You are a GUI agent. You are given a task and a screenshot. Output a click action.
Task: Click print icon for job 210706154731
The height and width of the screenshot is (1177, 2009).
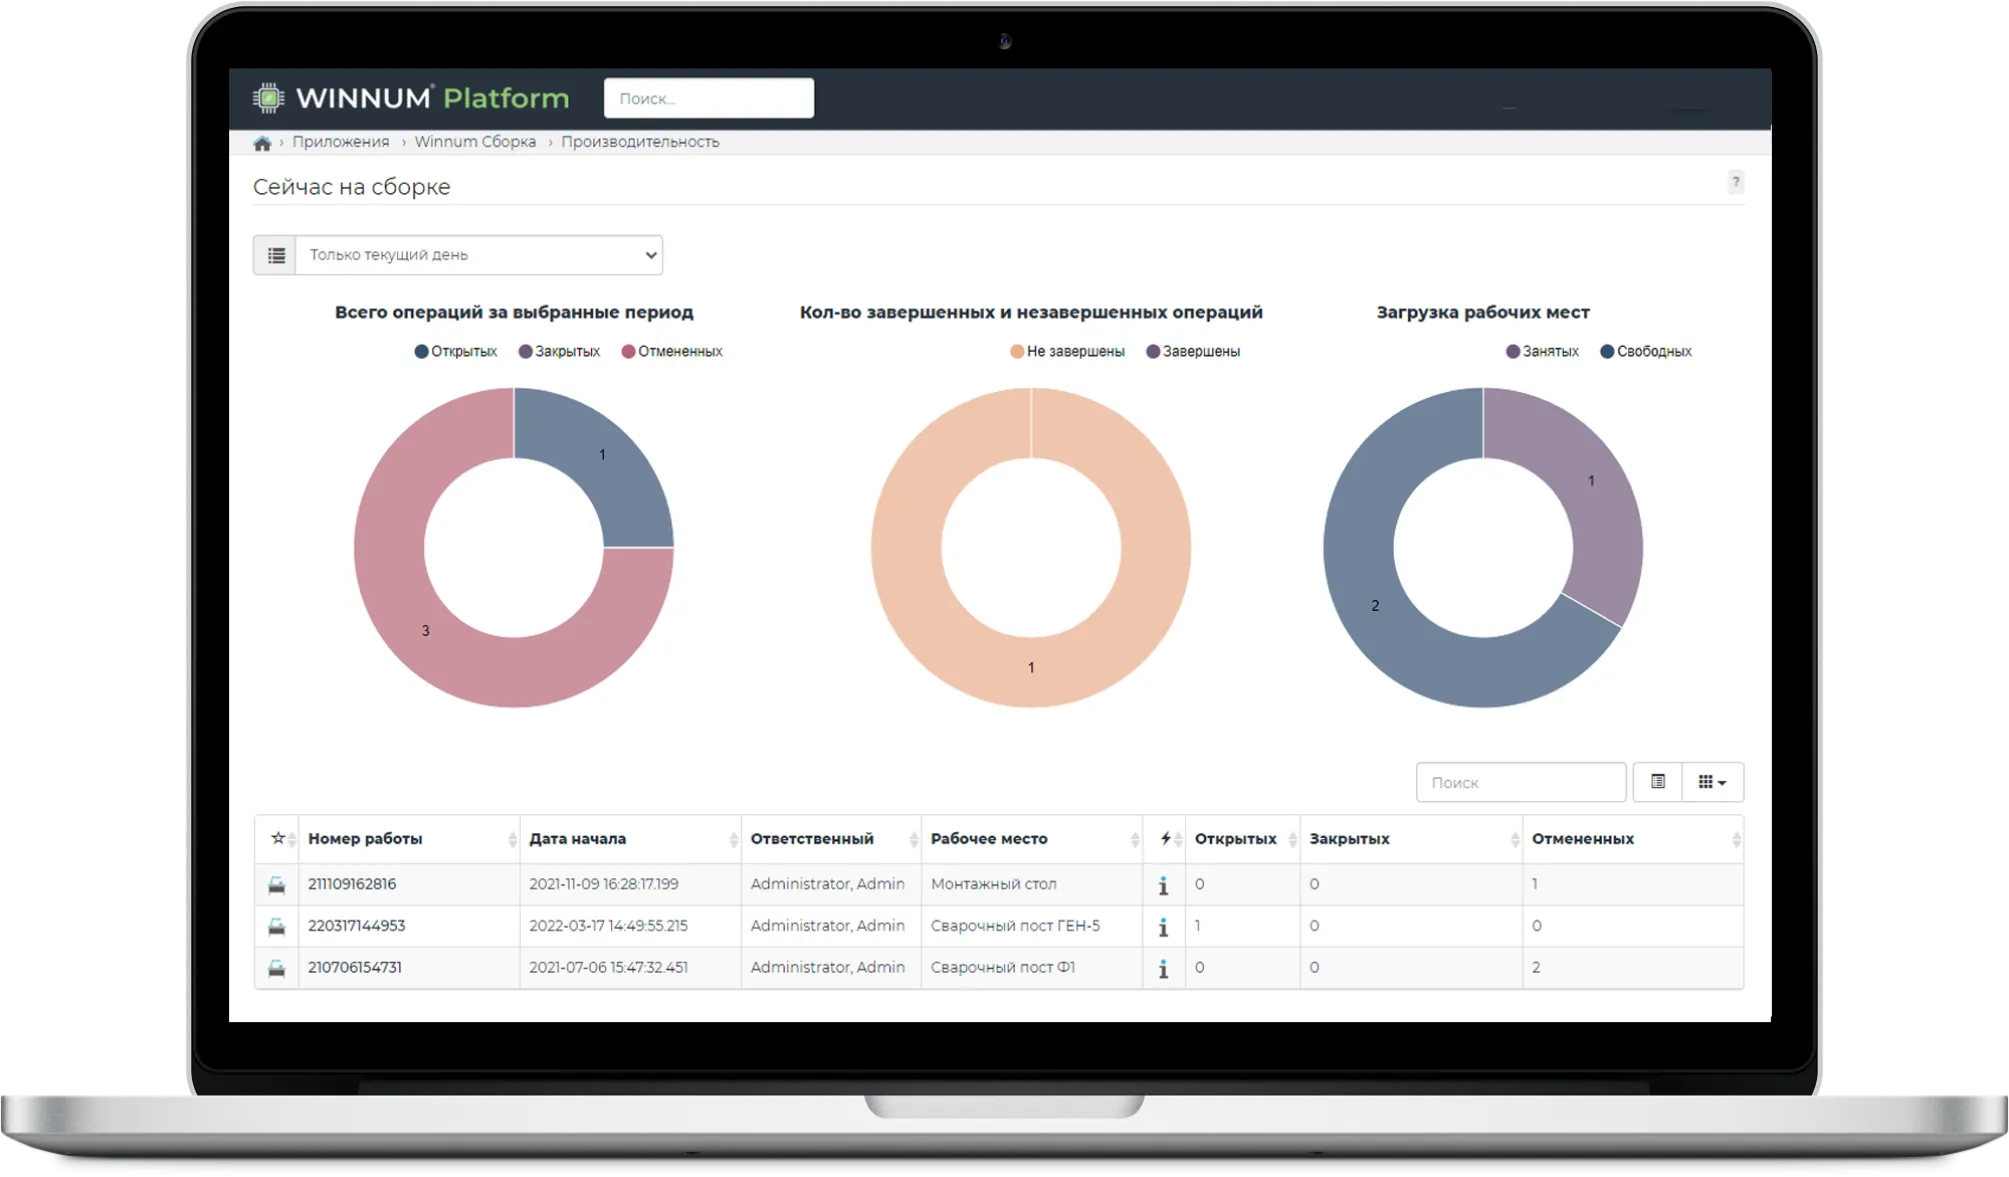click(277, 968)
